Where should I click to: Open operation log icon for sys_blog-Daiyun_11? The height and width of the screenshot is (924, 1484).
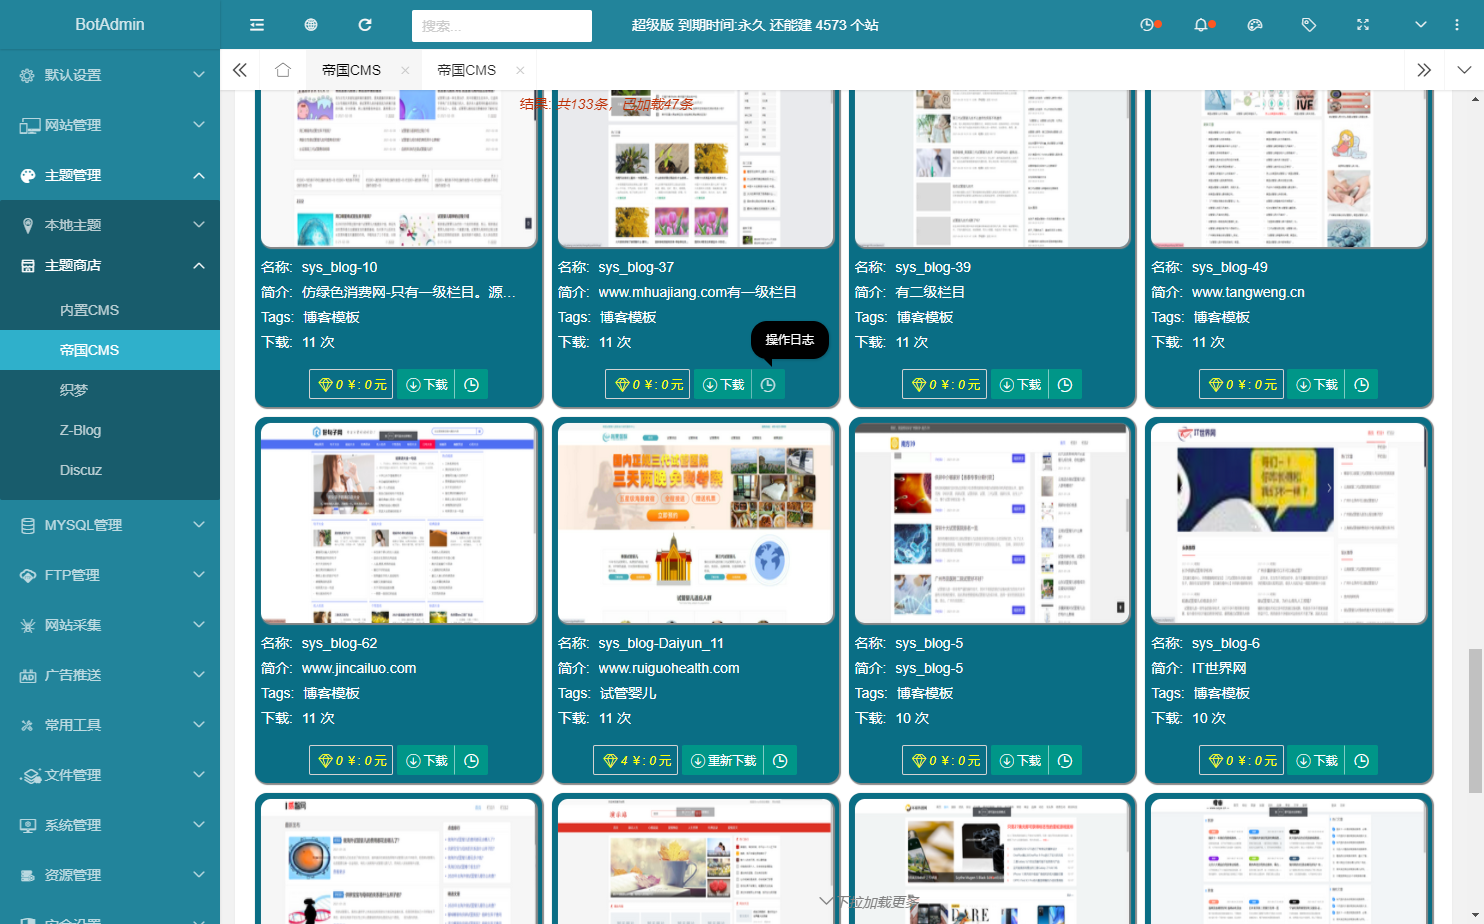(780, 760)
